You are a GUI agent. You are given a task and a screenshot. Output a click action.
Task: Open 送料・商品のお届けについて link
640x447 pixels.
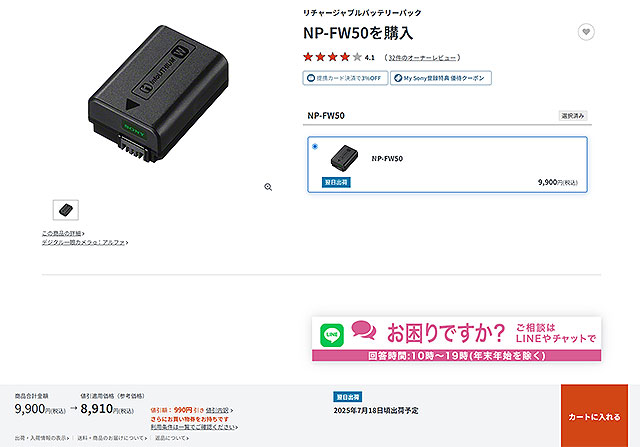pos(112,438)
